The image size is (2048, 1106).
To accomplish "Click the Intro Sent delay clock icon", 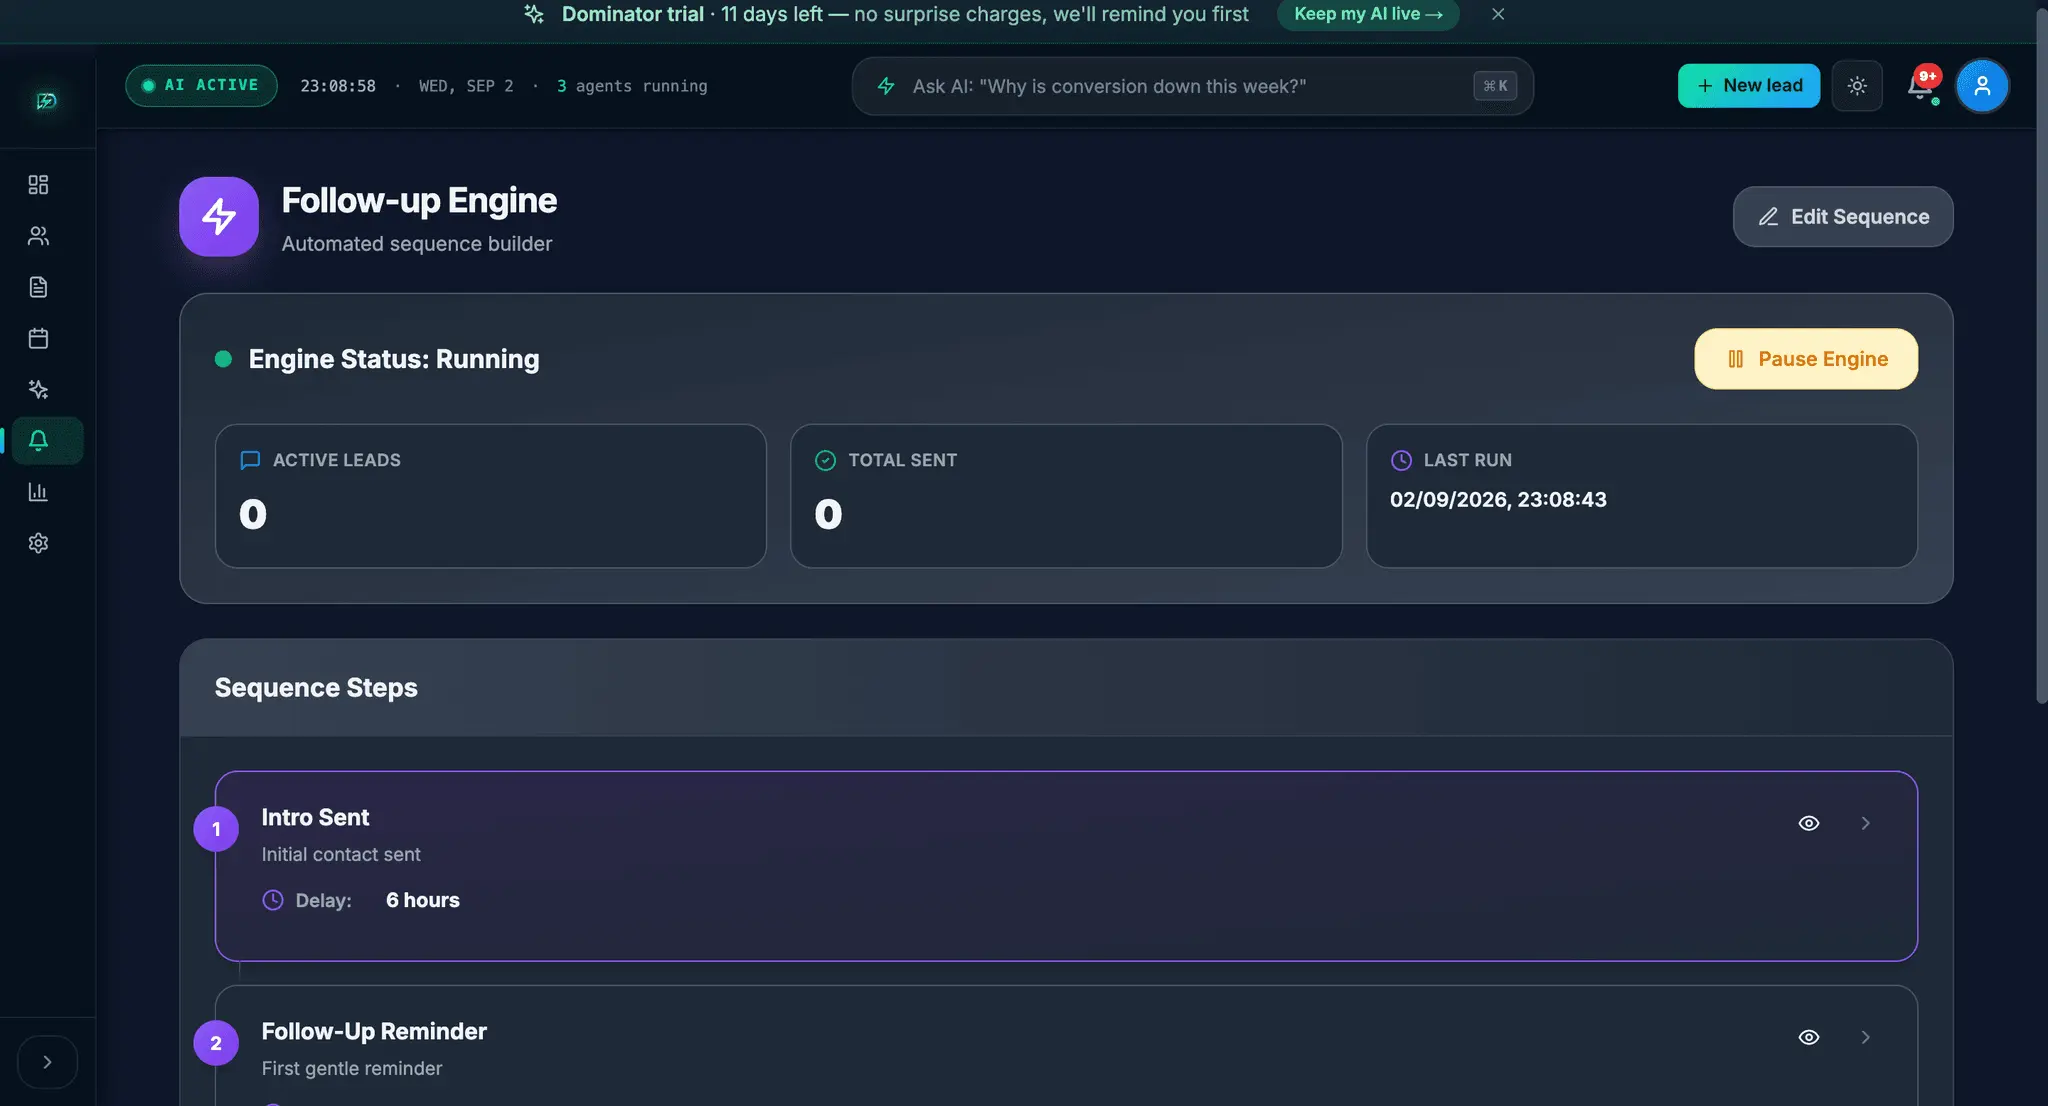I will point(273,900).
